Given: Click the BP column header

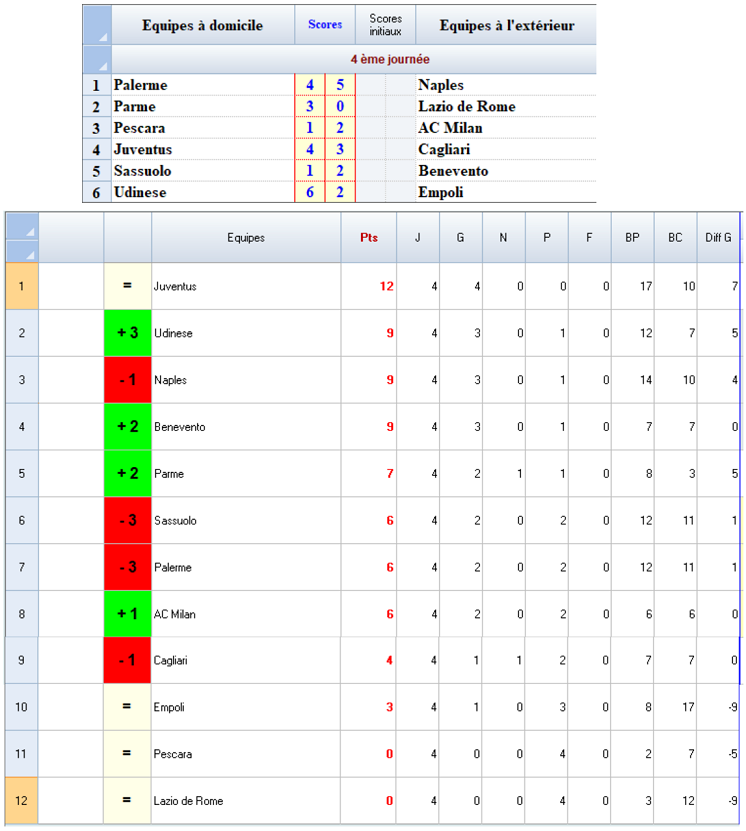Looking at the screenshot, I should 632,238.
